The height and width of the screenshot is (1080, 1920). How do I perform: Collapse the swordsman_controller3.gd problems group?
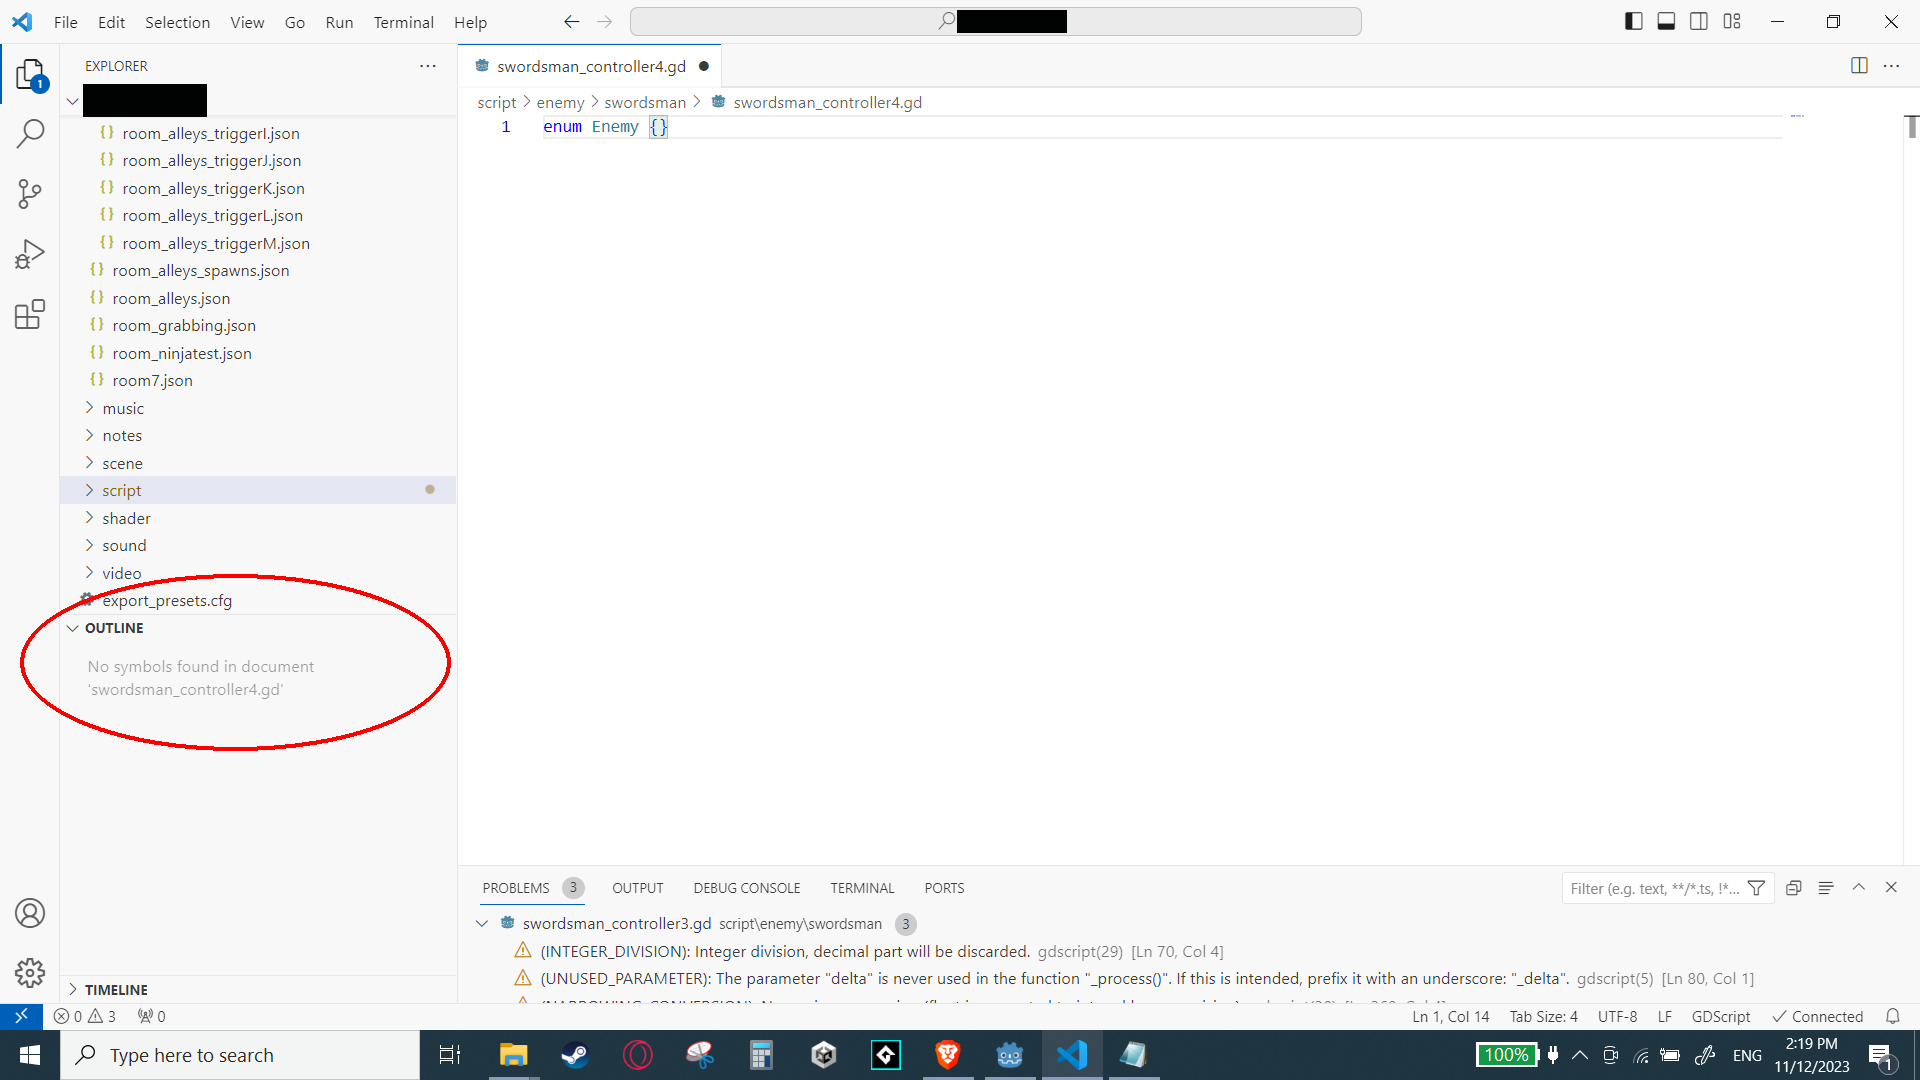pos(482,923)
